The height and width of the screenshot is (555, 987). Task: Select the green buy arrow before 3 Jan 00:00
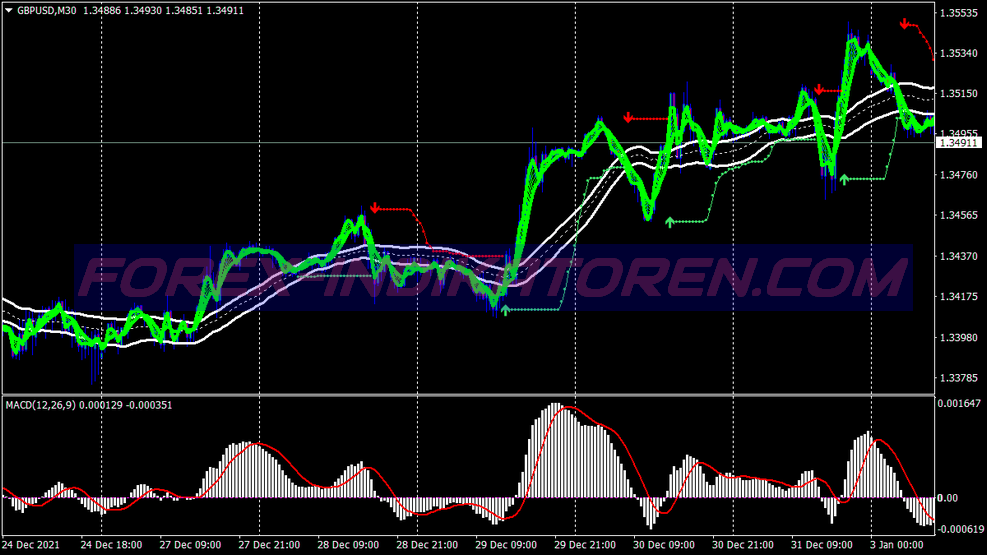click(844, 179)
